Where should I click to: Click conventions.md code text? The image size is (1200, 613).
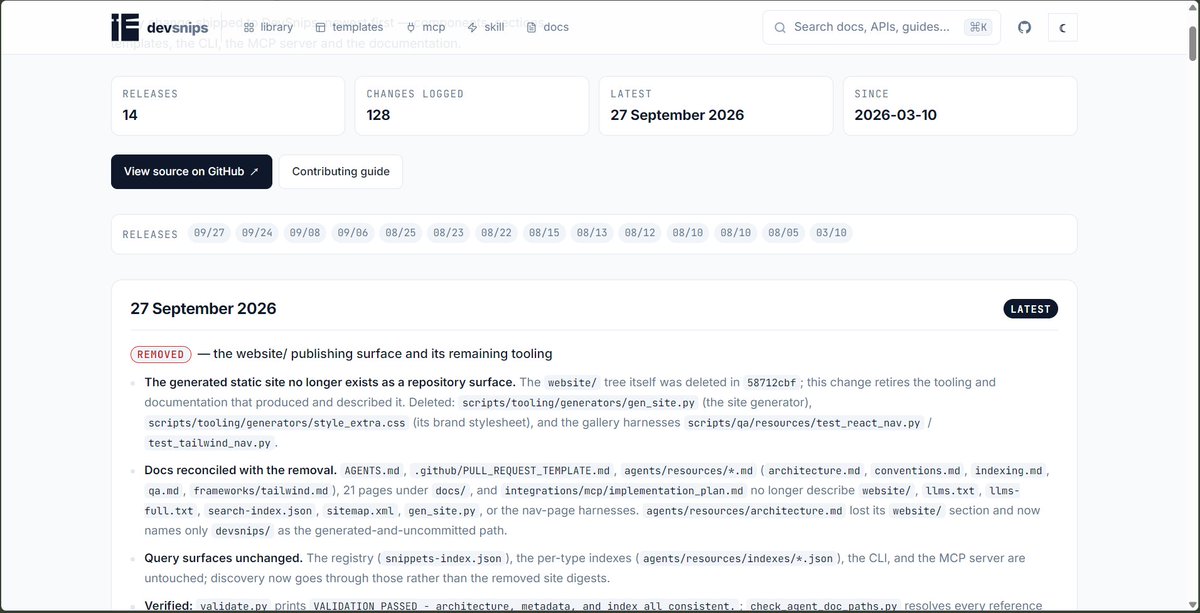point(918,470)
